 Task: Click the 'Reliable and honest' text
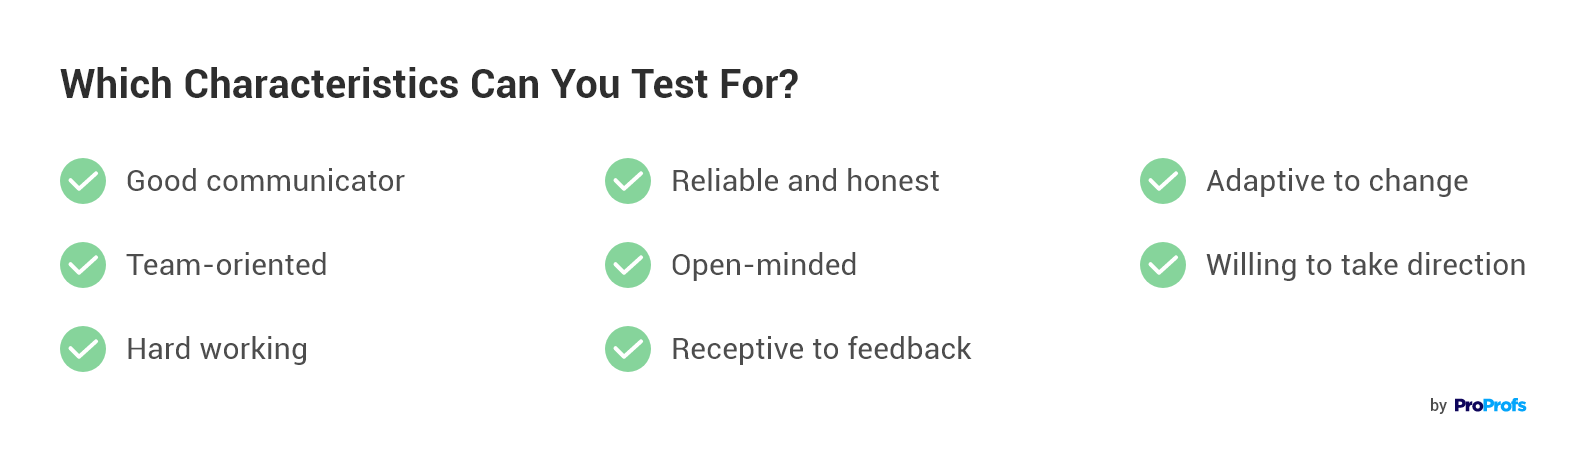(x=805, y=181)
